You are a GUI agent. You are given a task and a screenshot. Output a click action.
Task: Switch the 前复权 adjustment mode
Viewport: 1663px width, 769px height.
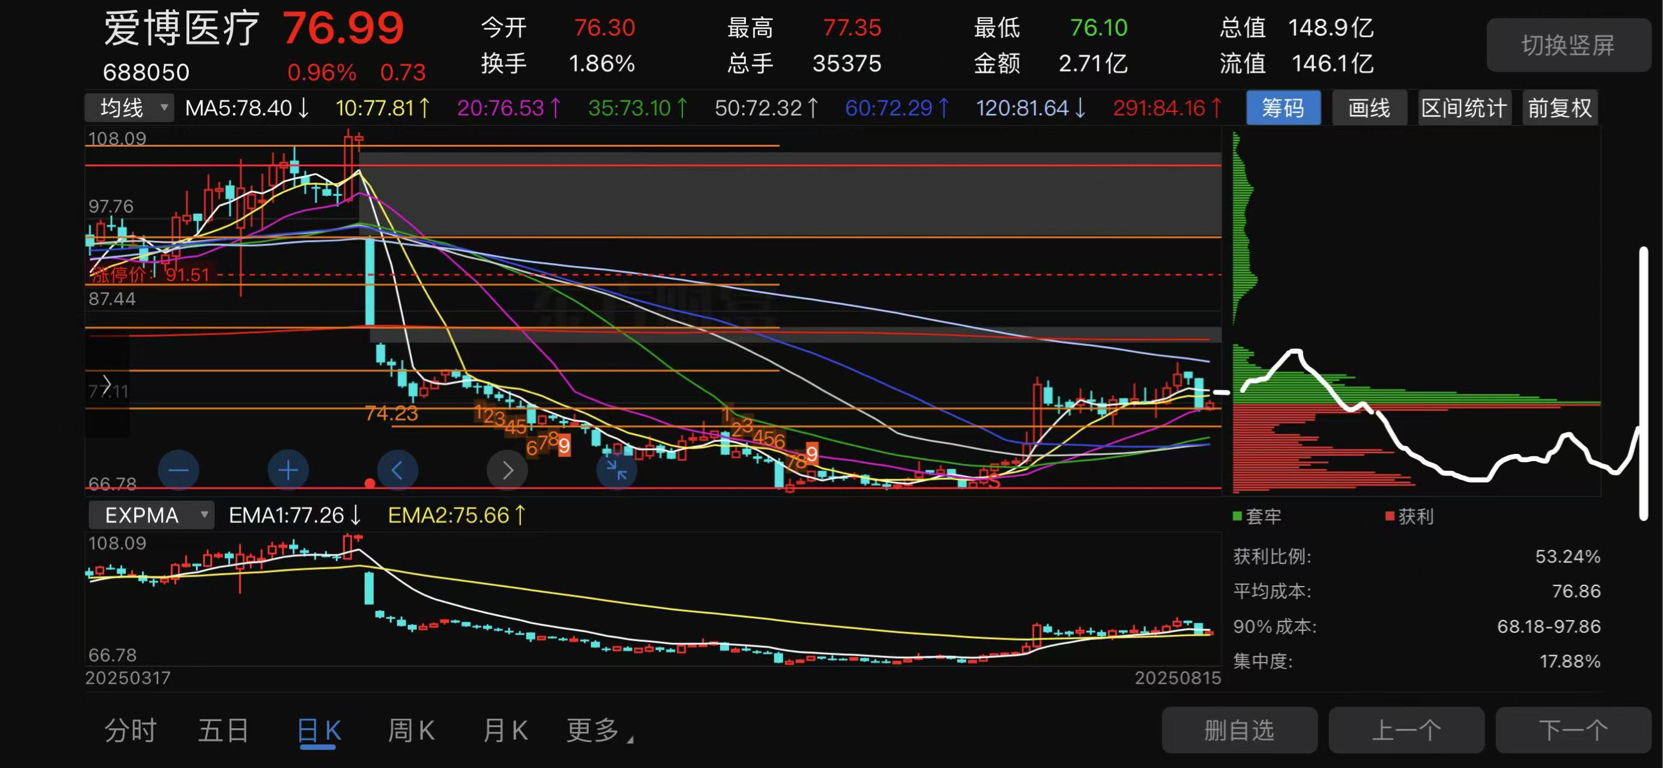[x=1559, y=108]
